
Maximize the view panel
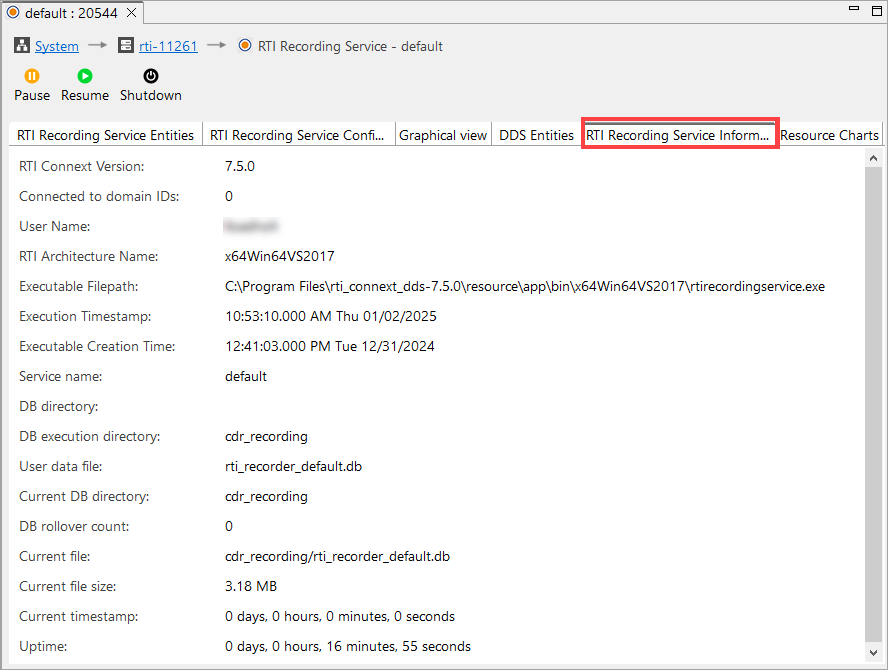pyautogui.click(x=877, y=10)
